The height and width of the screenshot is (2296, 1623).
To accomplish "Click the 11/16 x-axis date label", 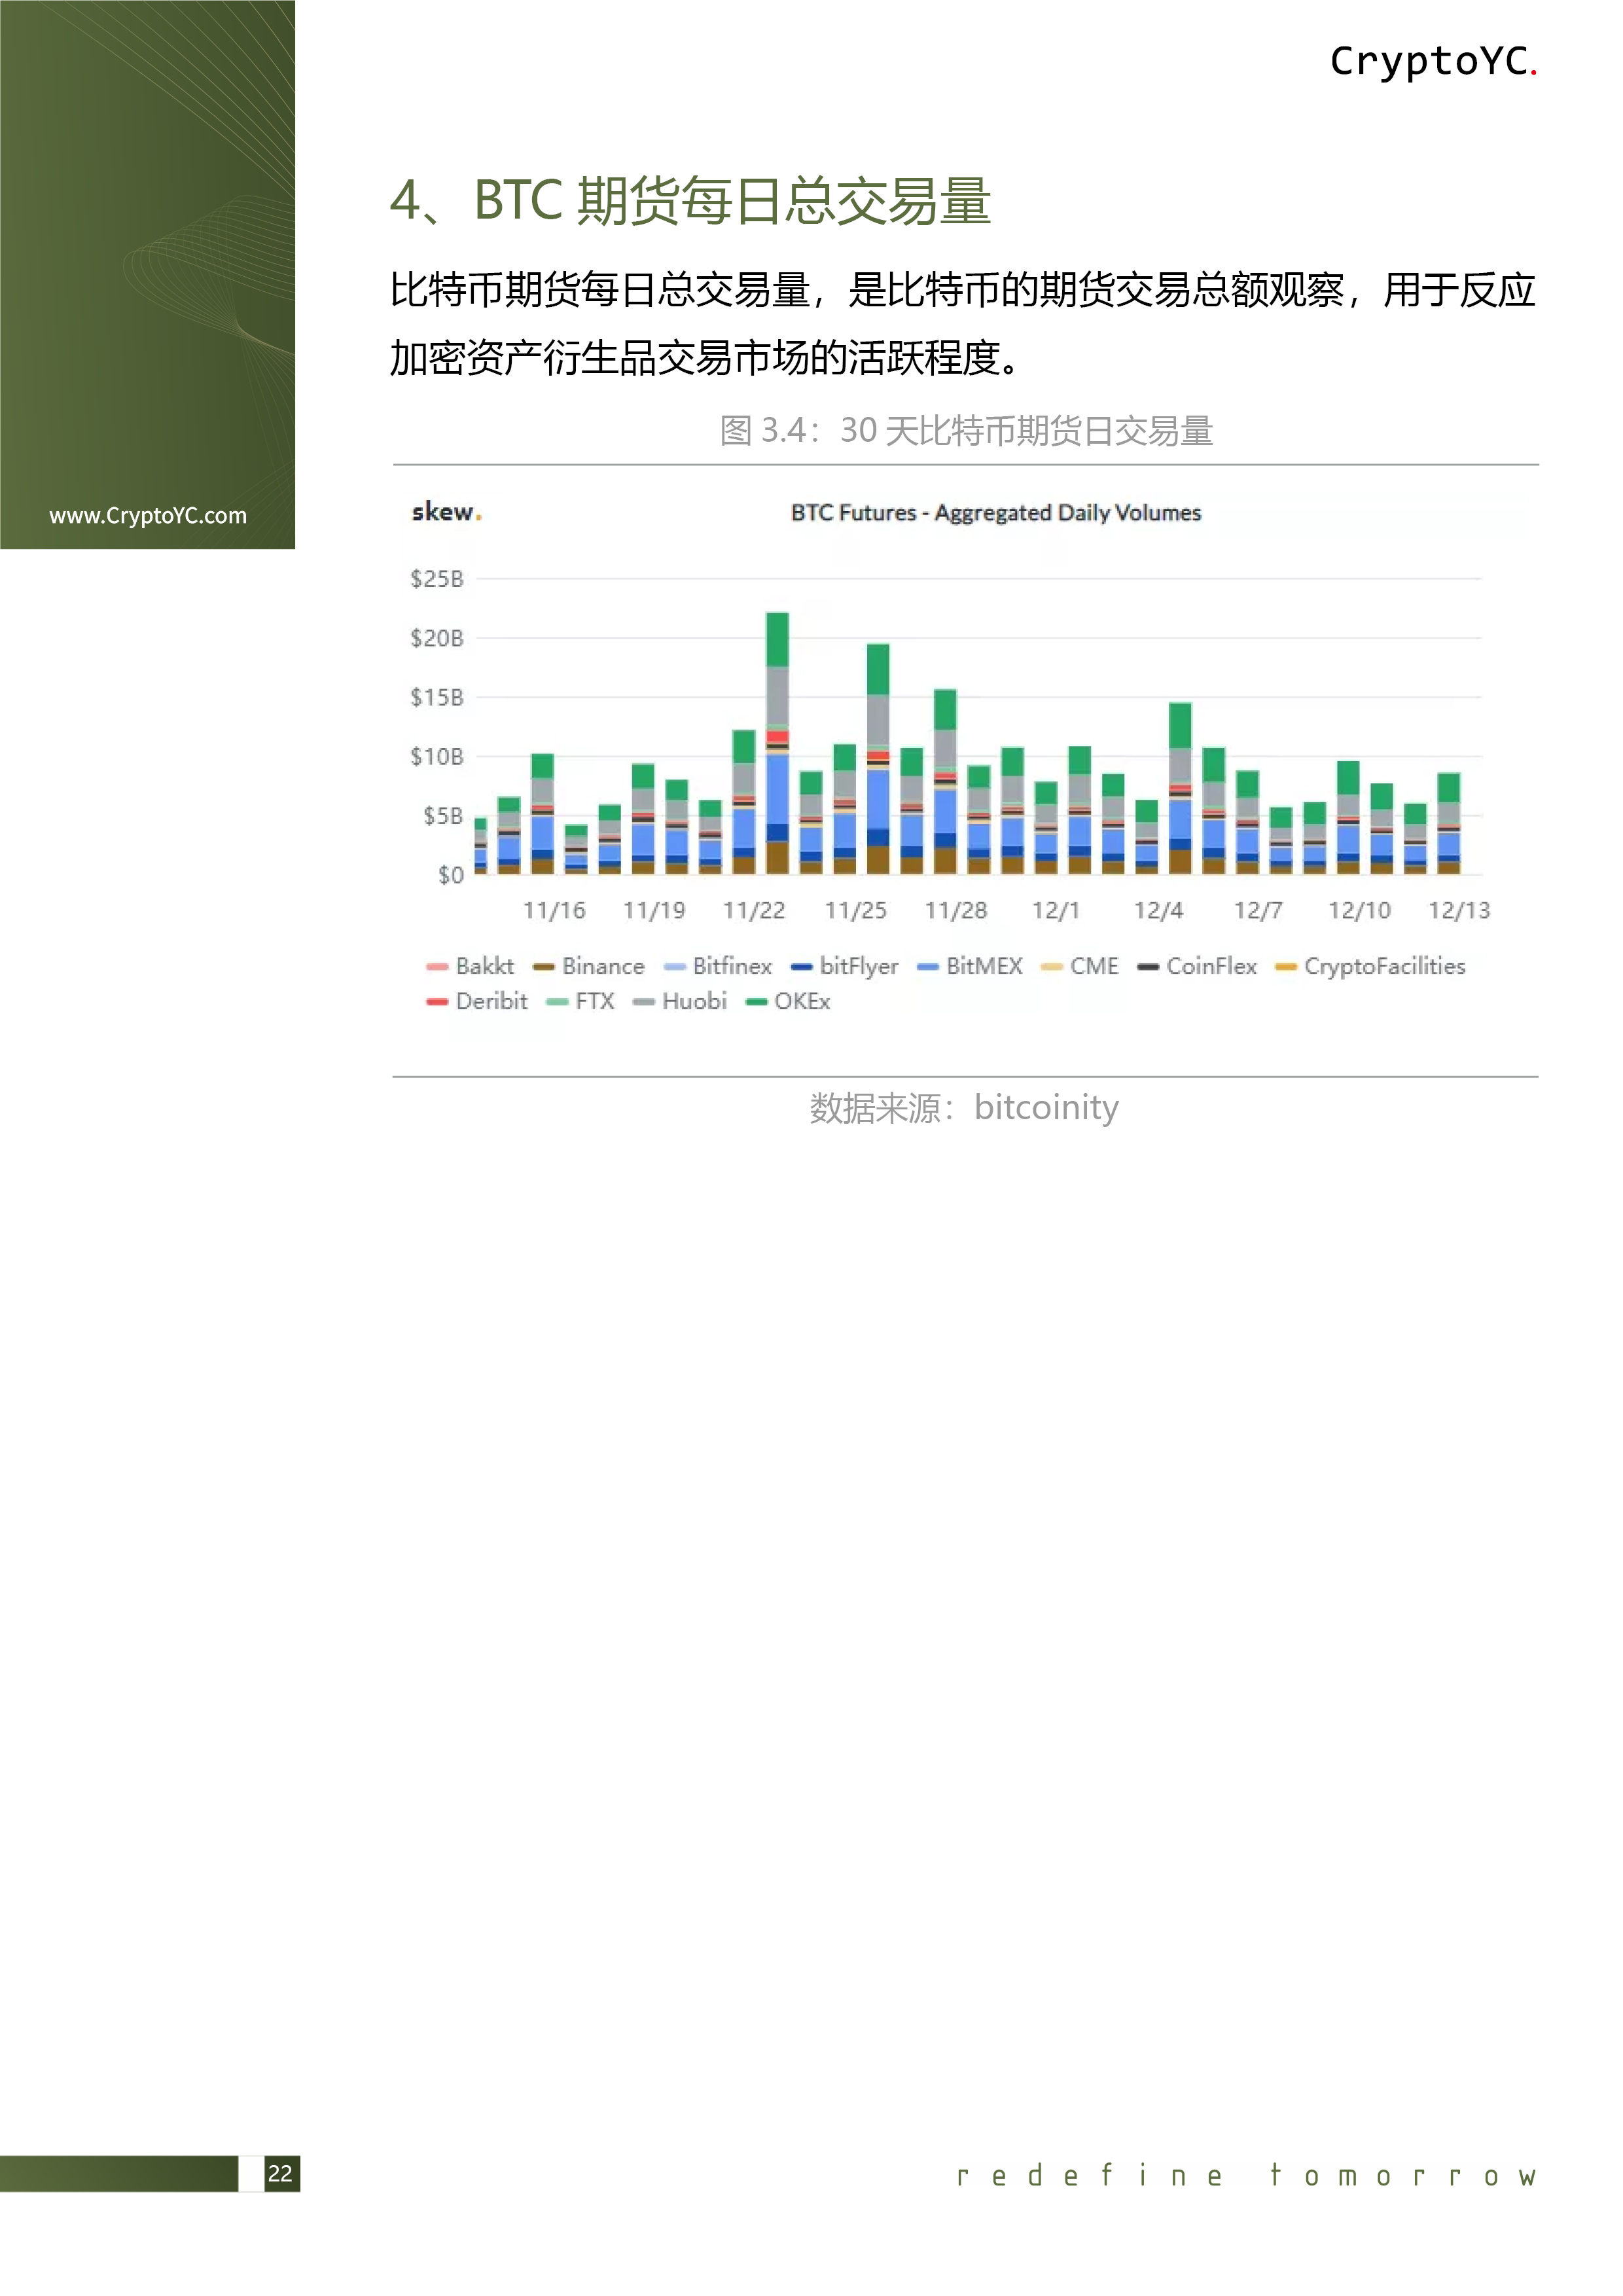I will [x=554, y=911].
